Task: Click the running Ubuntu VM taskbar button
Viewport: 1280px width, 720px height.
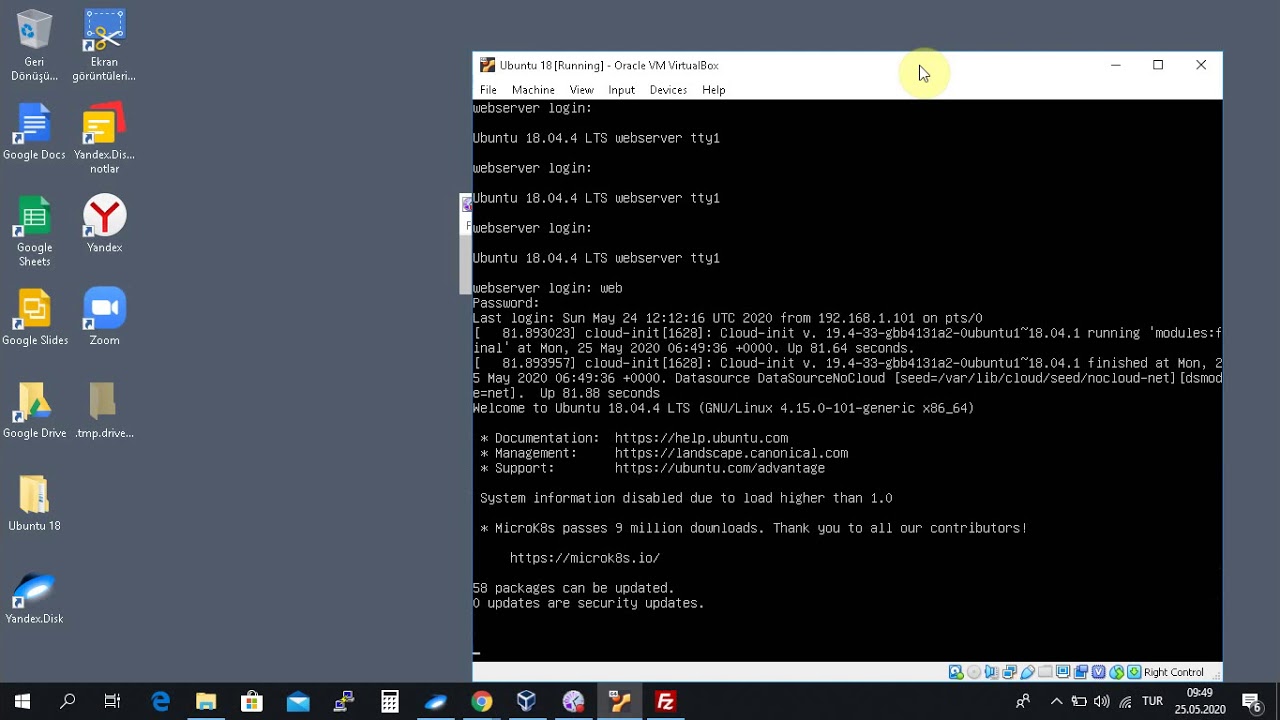Action: (x=620, y=702)
